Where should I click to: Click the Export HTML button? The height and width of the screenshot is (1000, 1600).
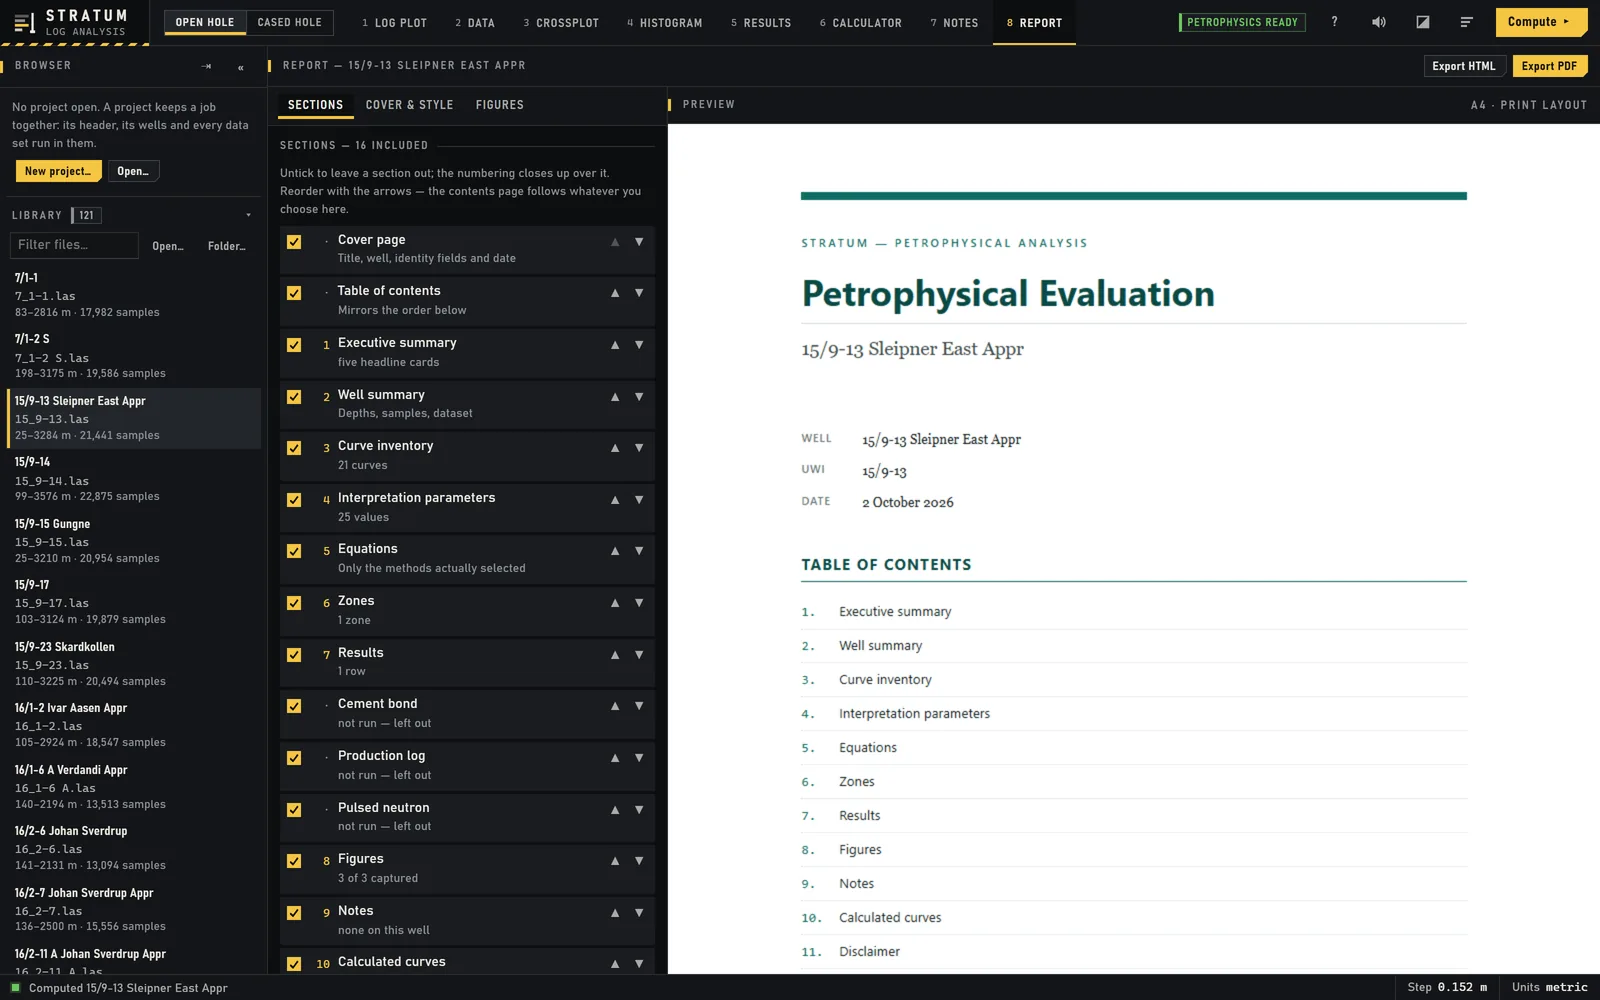(1463, 66)
